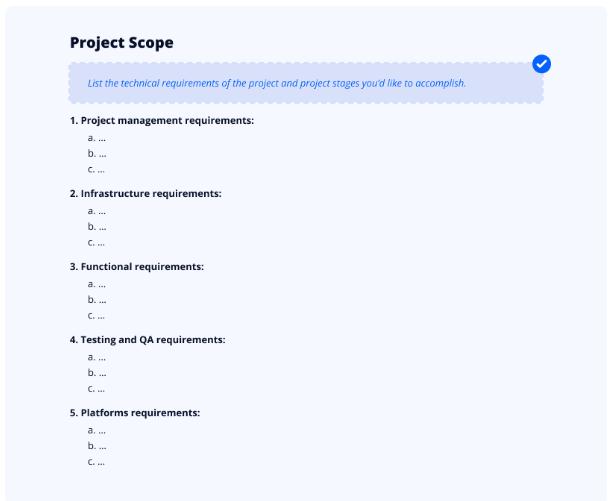Click item a under Functional requirements

tap(97, 284)
